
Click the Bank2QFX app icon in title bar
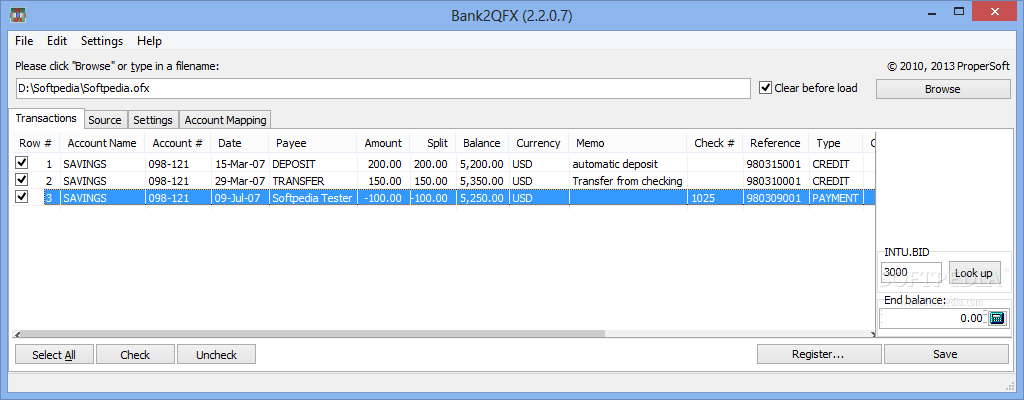click(19, 14)
